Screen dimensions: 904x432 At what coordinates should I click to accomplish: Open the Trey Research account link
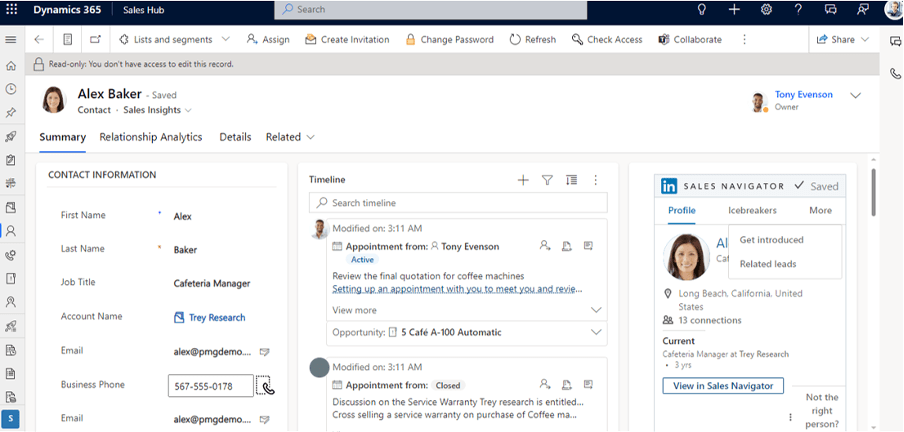(x=216, y=318)
